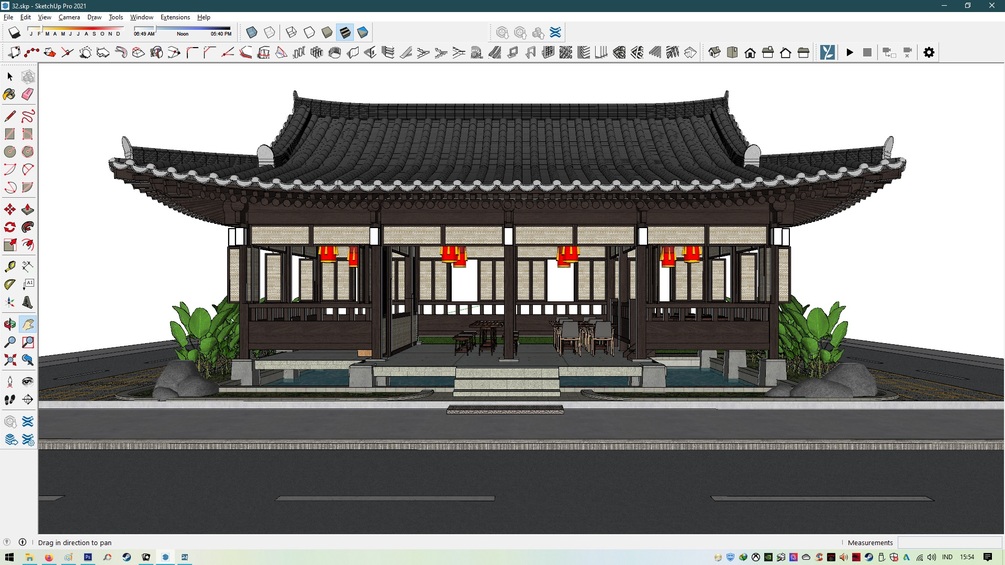This screenshot has width=1005, height=565.
Task: Select the Rectangle tool
Action: coord(10,134)
